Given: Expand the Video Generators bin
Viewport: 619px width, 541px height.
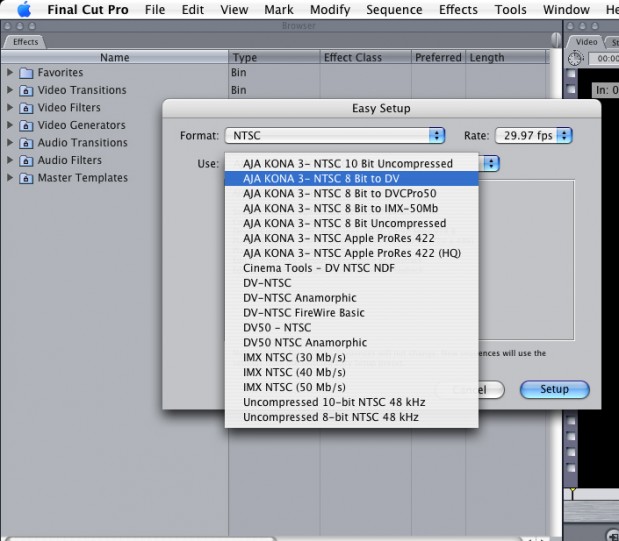Looking at the screenshot, I should 10,125.
